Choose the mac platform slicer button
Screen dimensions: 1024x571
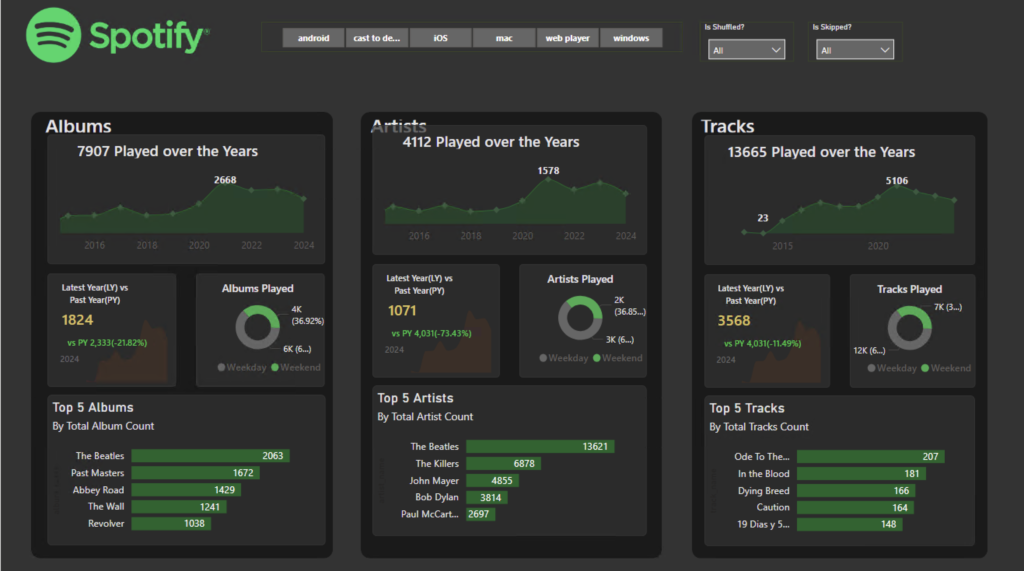[504, 39]
